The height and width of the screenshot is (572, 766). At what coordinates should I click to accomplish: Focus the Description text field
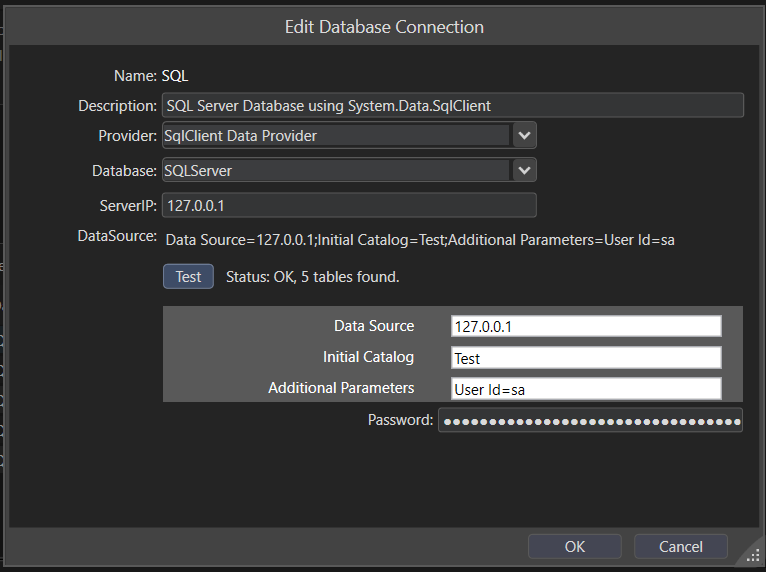(x=453, y=105)
